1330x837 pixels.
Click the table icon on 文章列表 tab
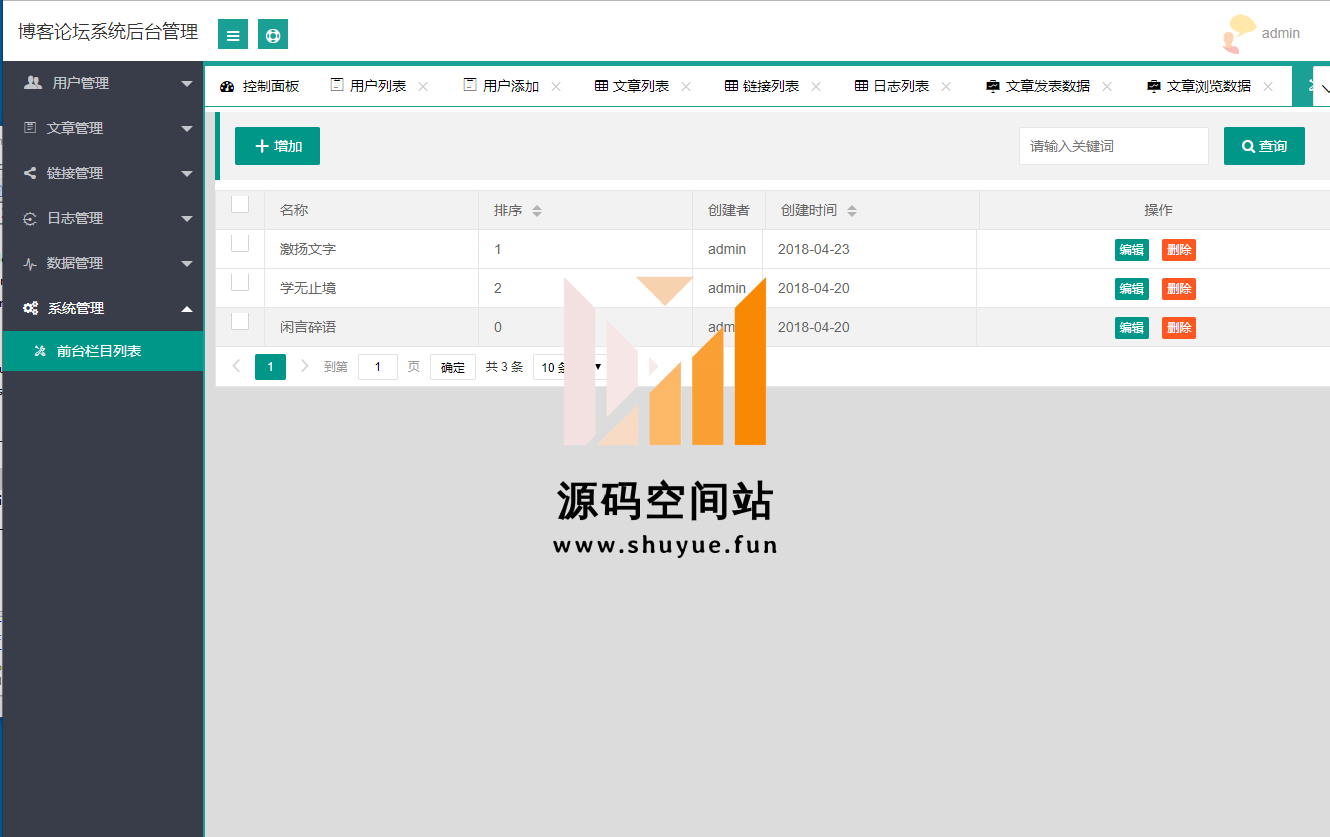pos(601,86)
